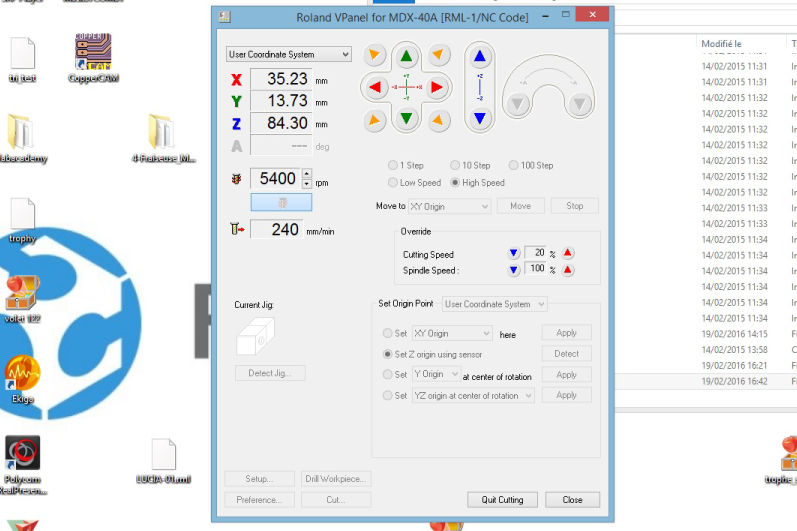The image size is (797, 531).
Task: Raise the spindle with blue +Z arrow
Action: [479, 56]
